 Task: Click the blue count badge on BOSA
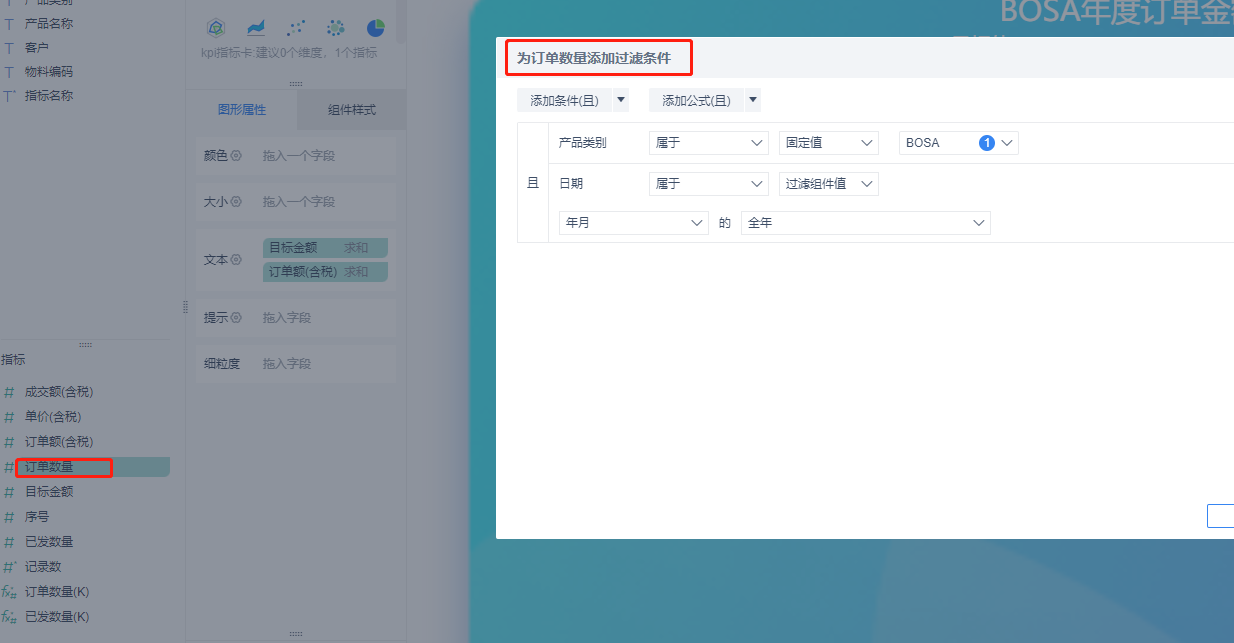[986, 143]
